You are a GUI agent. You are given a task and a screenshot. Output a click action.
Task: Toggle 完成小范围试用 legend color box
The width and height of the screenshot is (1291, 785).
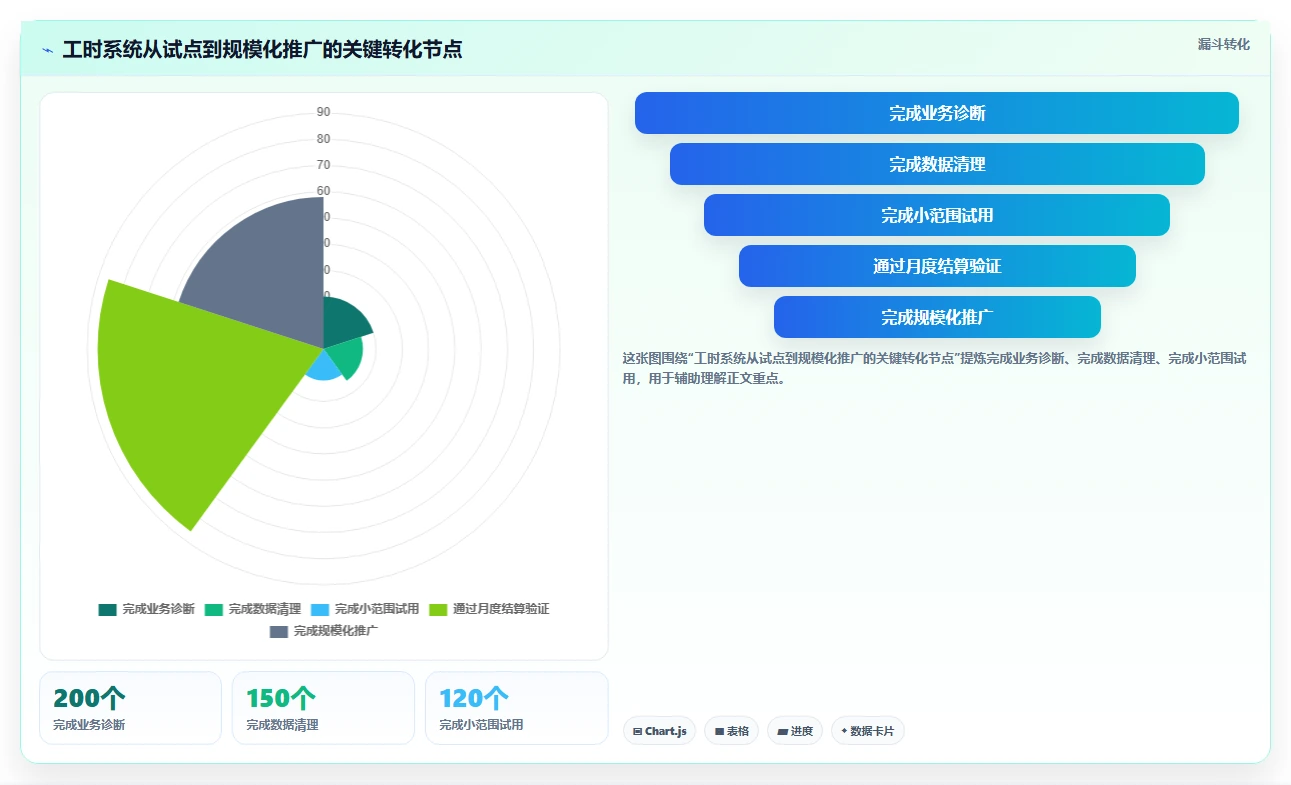coord(320,609)
